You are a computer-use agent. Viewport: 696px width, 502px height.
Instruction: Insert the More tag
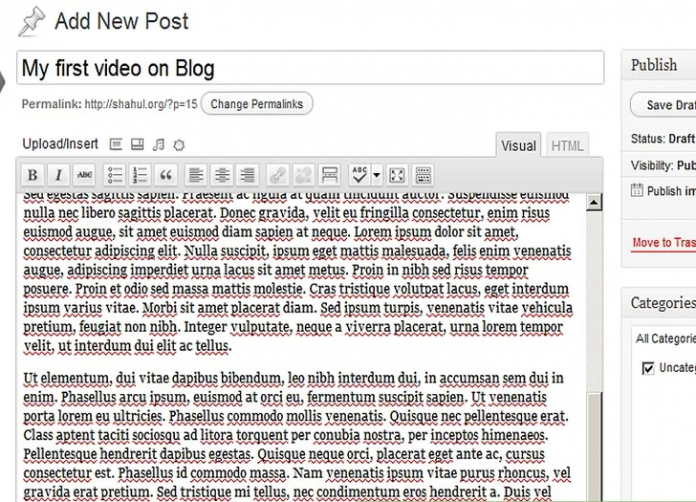329,175
